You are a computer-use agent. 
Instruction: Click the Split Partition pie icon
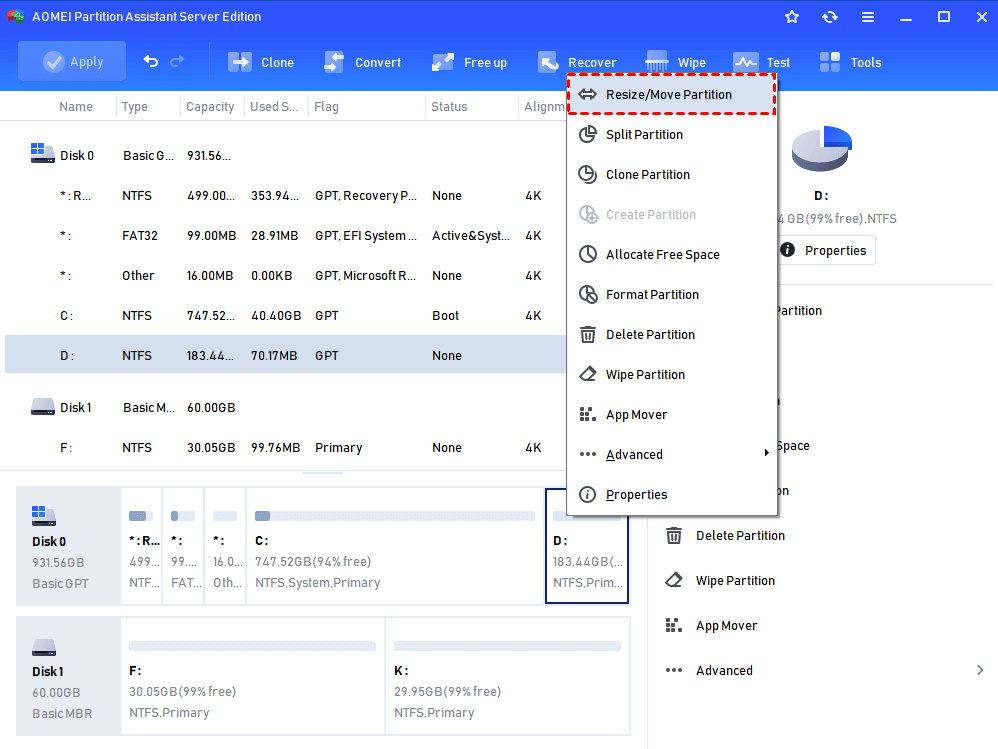point(587,134)
